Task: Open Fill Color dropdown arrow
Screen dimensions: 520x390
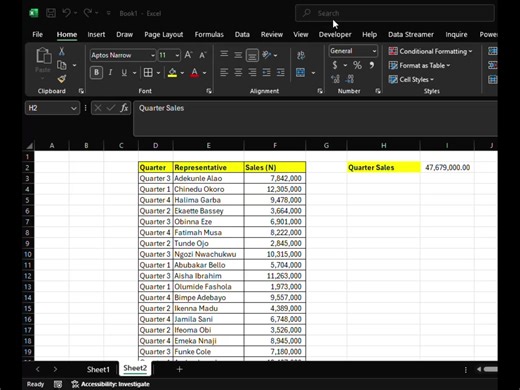Action: point(182,73)
